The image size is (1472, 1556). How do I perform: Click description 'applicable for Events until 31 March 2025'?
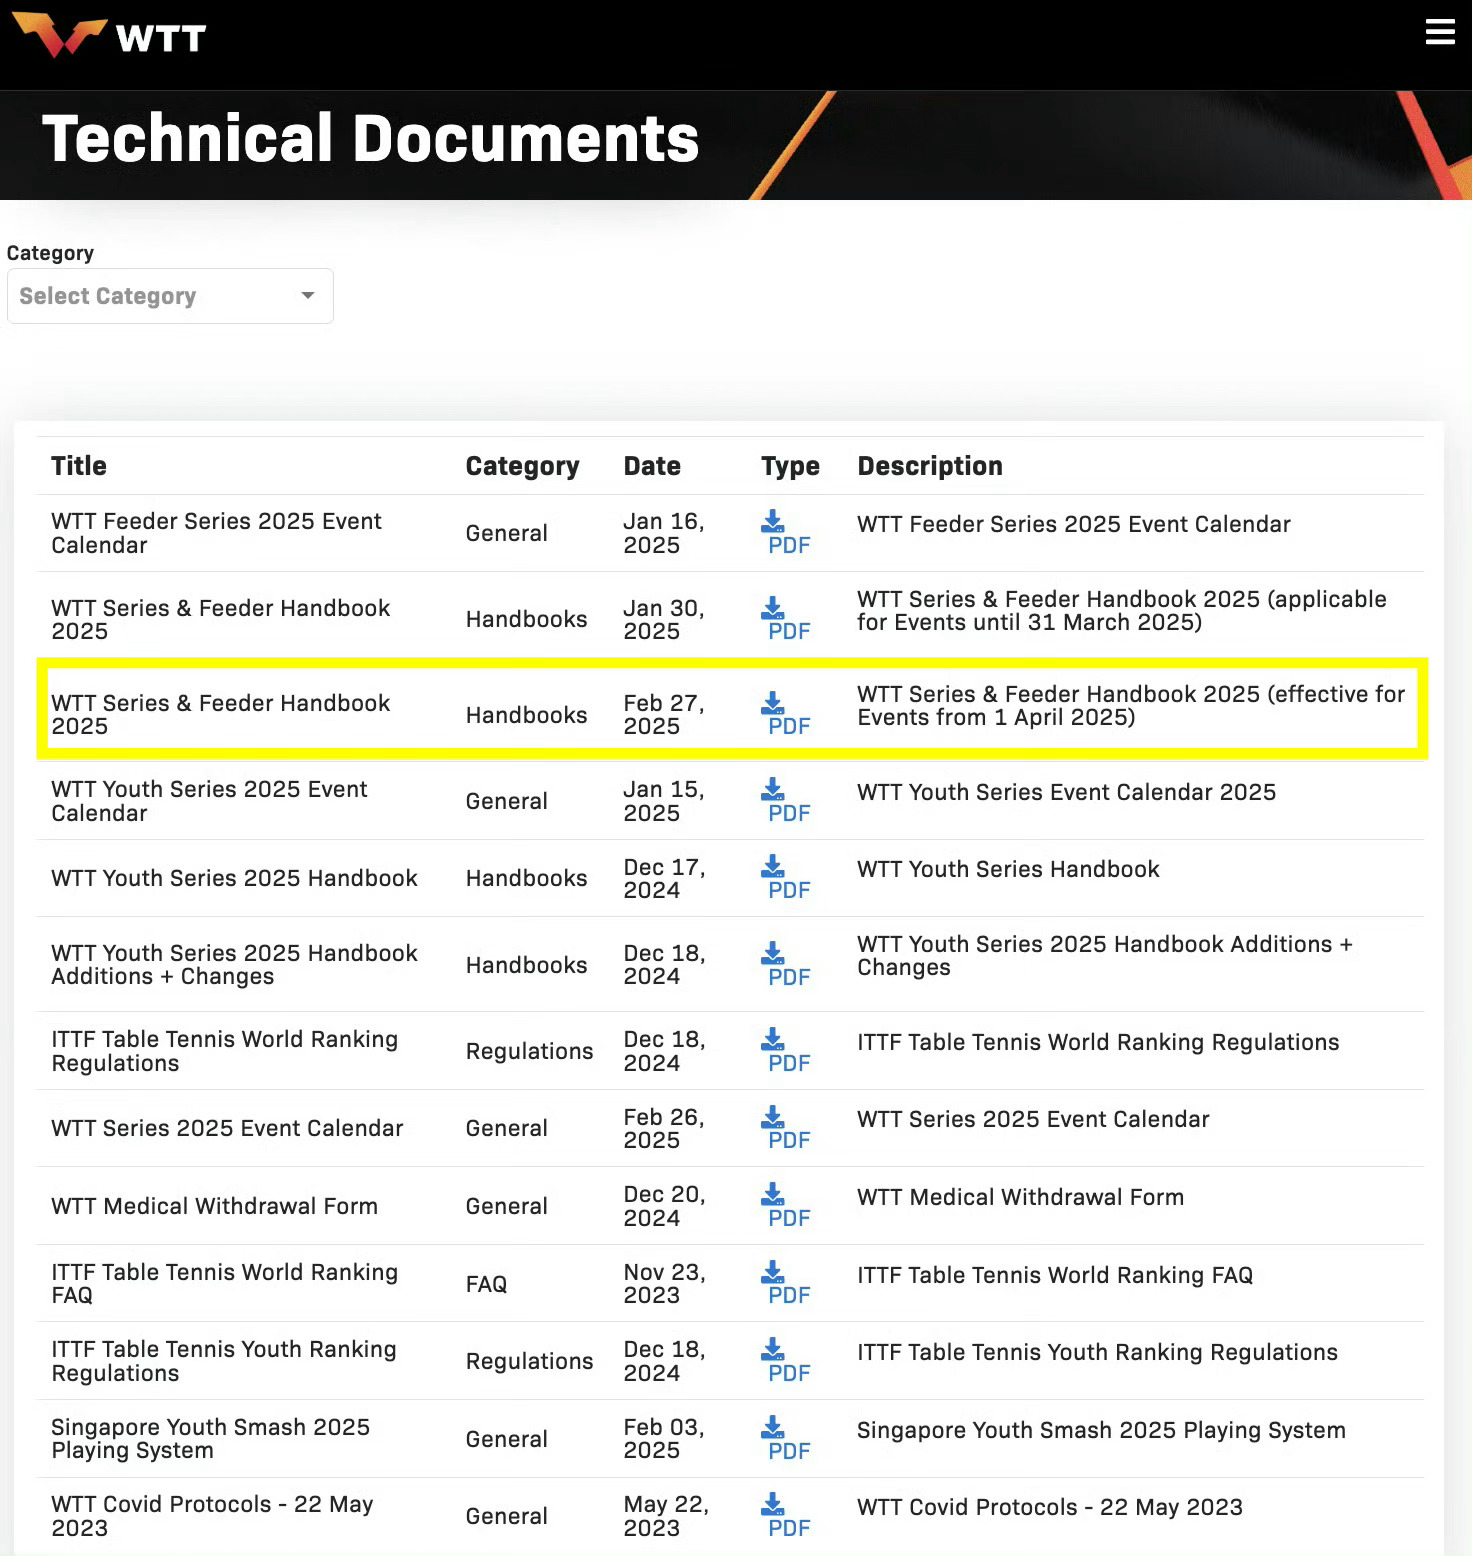tap(1122, 610)
